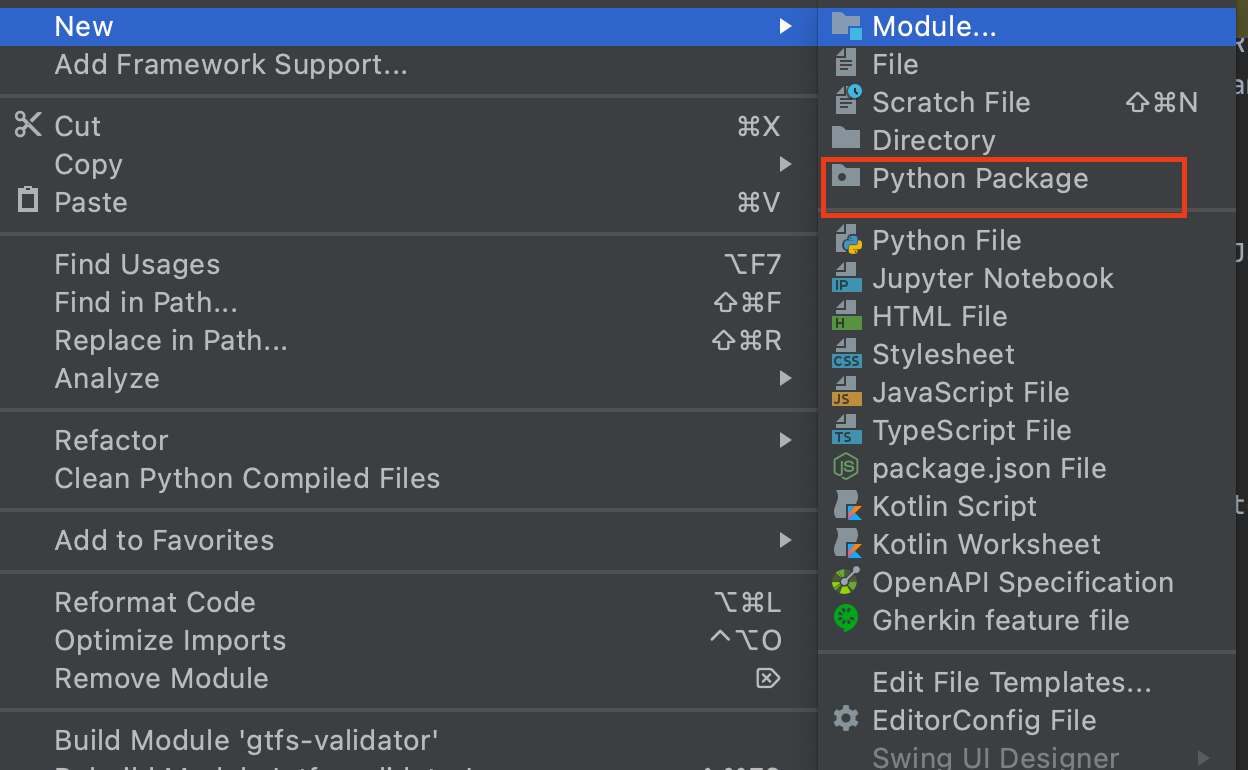Click the Python File icon

tap(847, 241)
